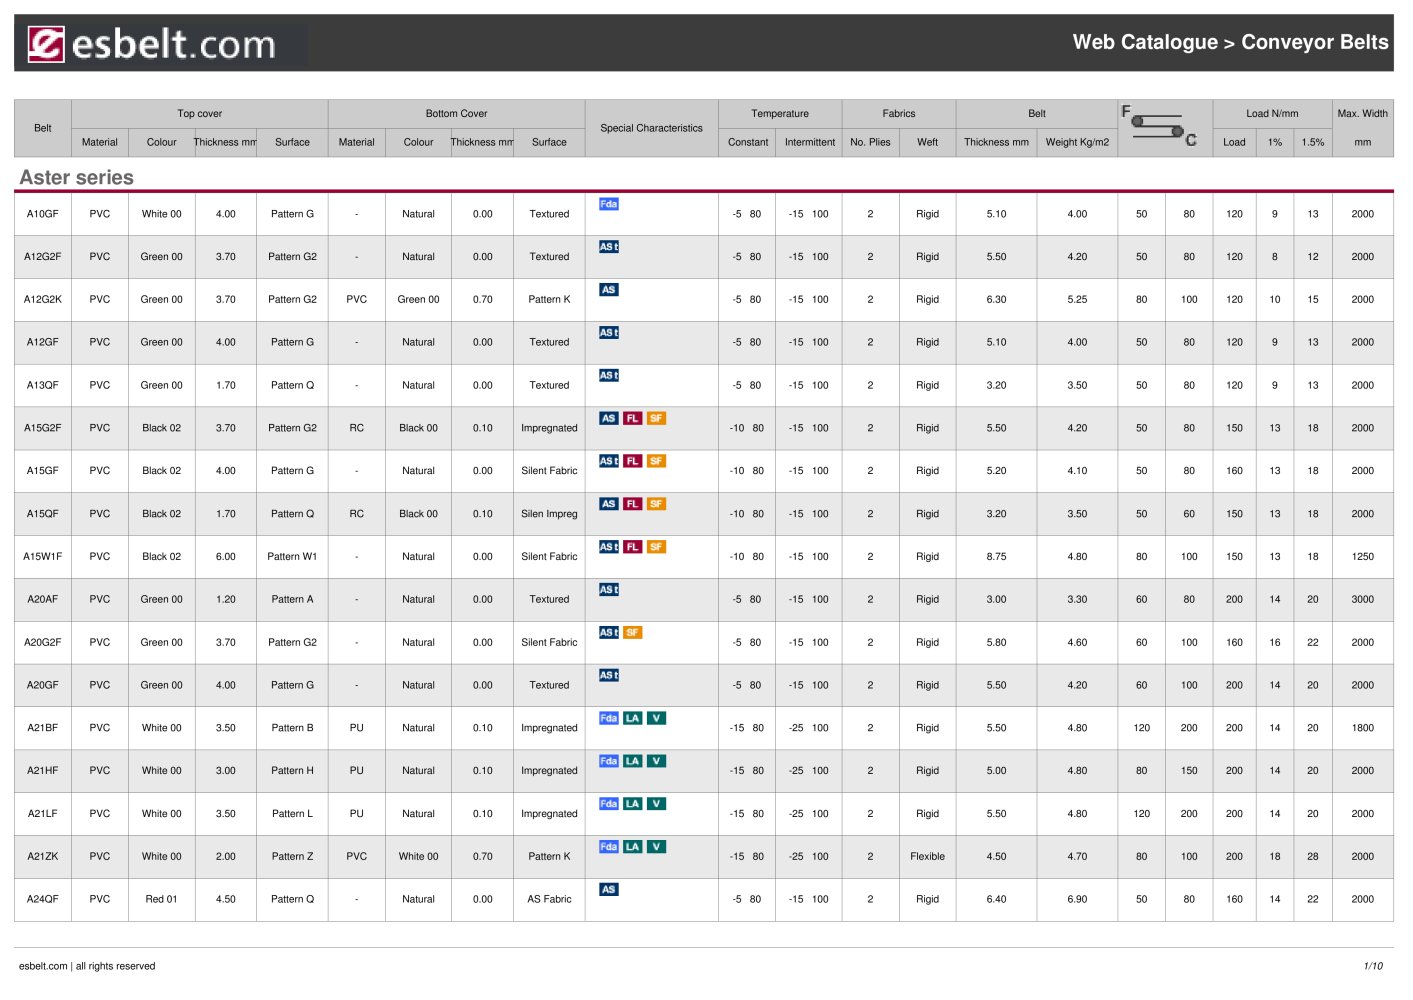Click the LA icon in A21BF row
This screenshot has height=1000, width=1413.
tap(632, 718)
